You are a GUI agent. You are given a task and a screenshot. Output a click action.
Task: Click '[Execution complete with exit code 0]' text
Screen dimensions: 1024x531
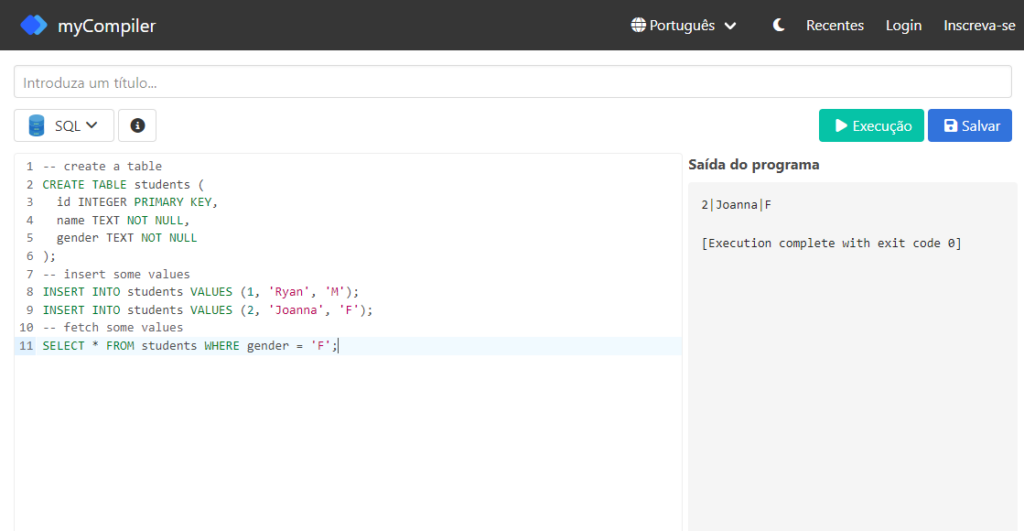point(831,243)
